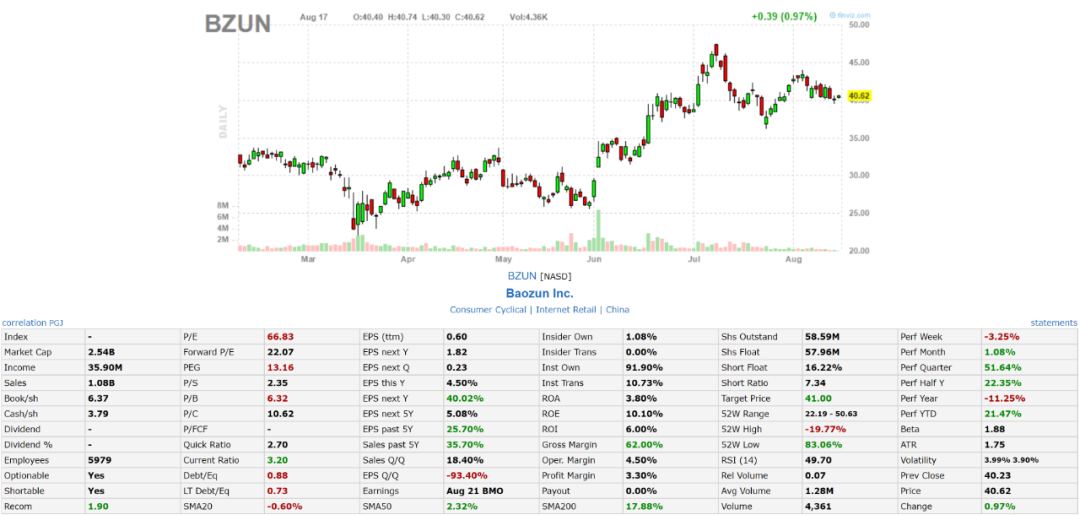Click the EPS (ttm) value 0.60
The width and height of the screenshot is (1080, 515).
coord(457,337)
